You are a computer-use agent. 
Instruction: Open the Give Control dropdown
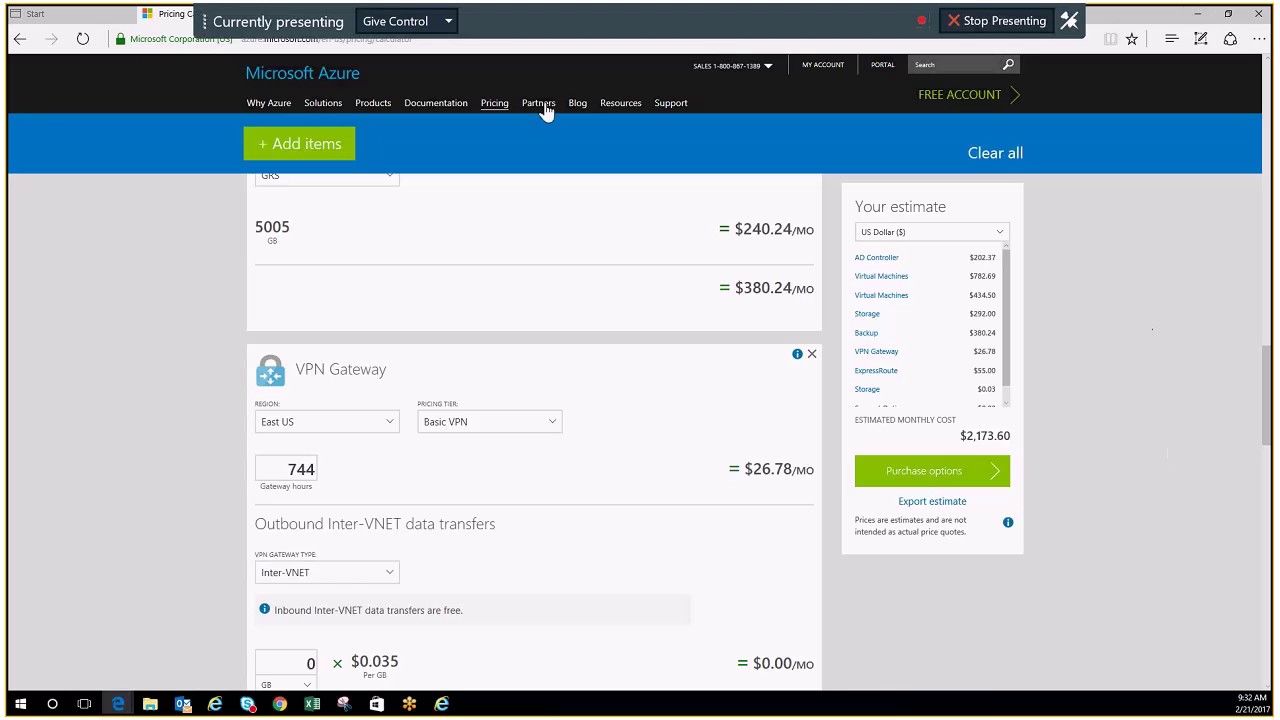click(x=407, y=21)
